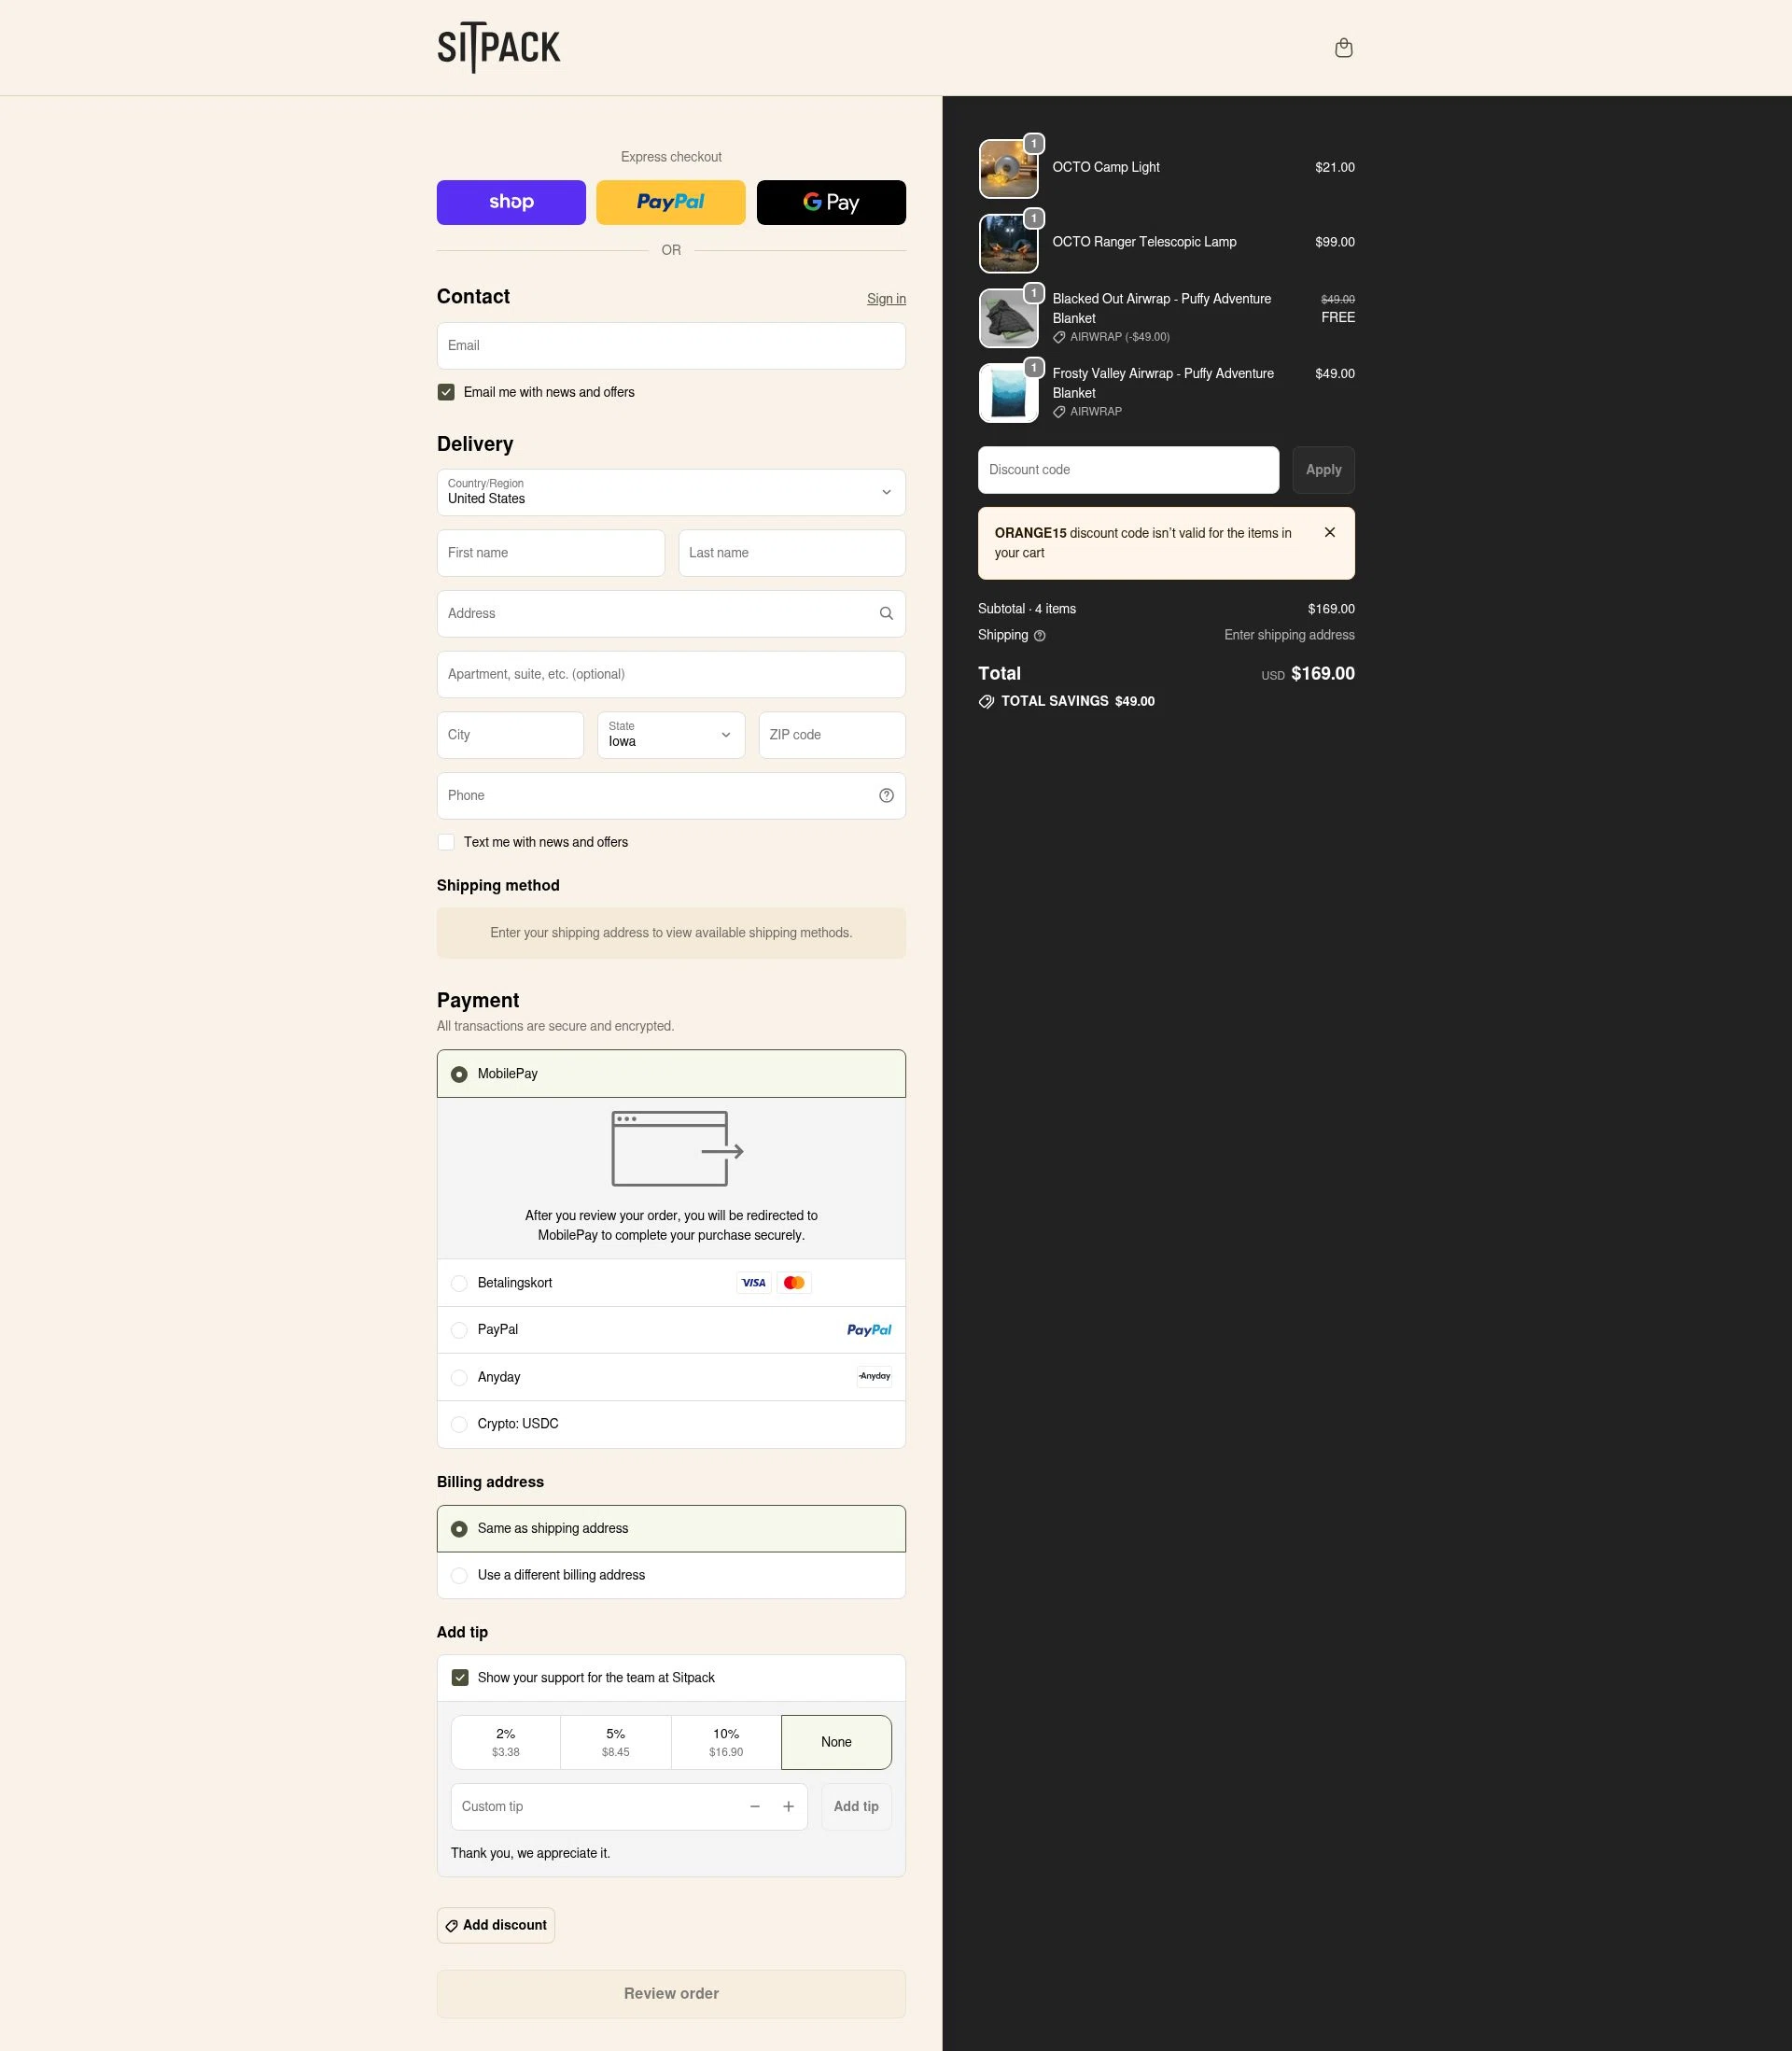Dismiss the ORANGE15 discount error message

click(x=1330, y=532)
